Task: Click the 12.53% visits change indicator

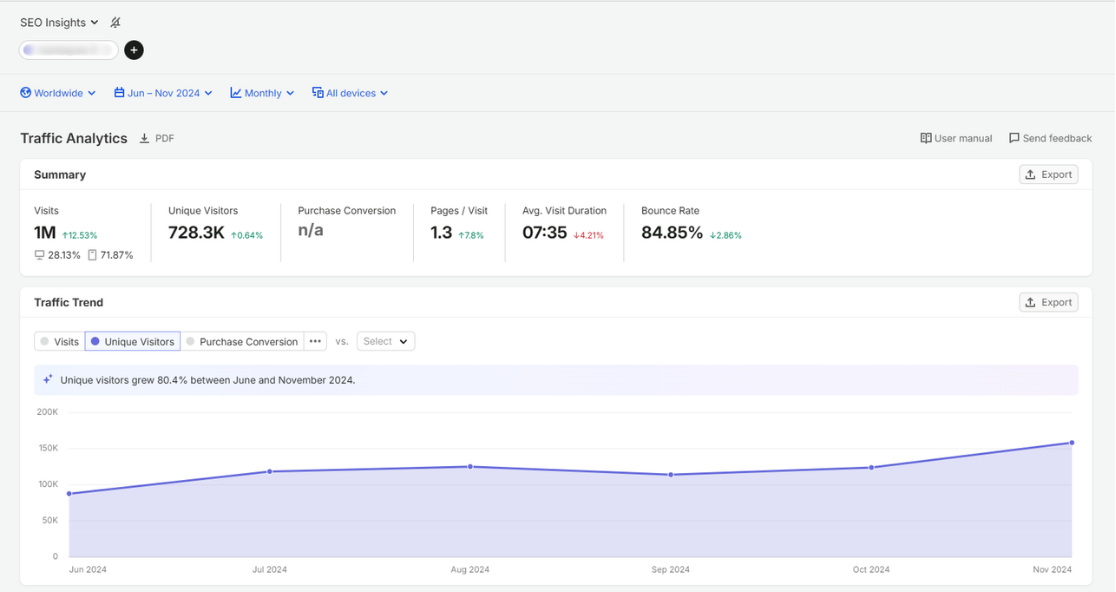Action: click(80, 236)
